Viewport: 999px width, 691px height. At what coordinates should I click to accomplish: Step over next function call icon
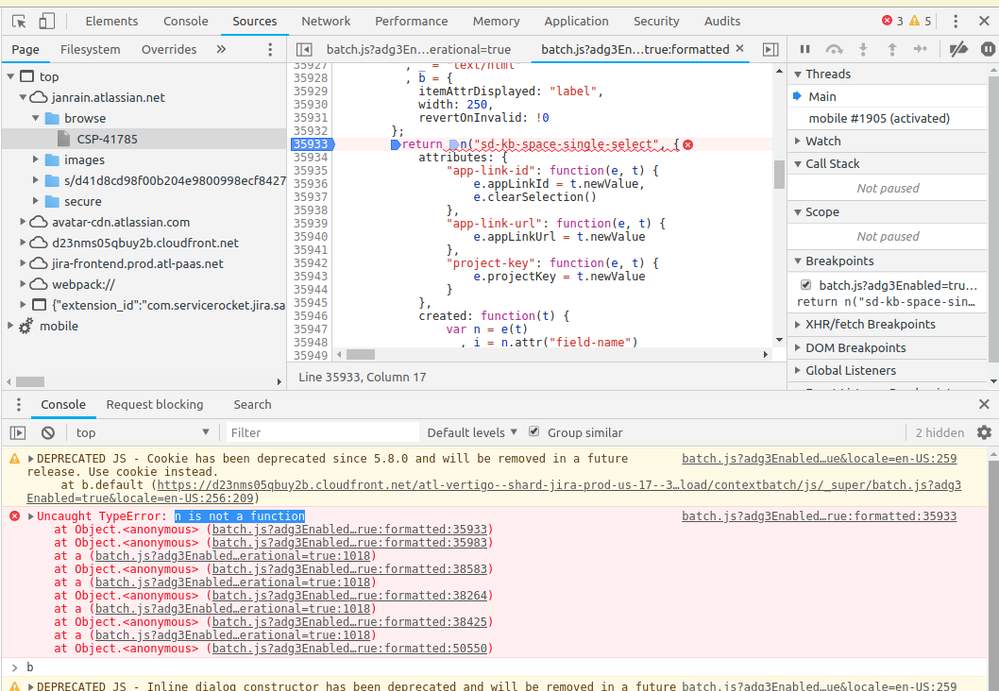click(x=833, y=49)
